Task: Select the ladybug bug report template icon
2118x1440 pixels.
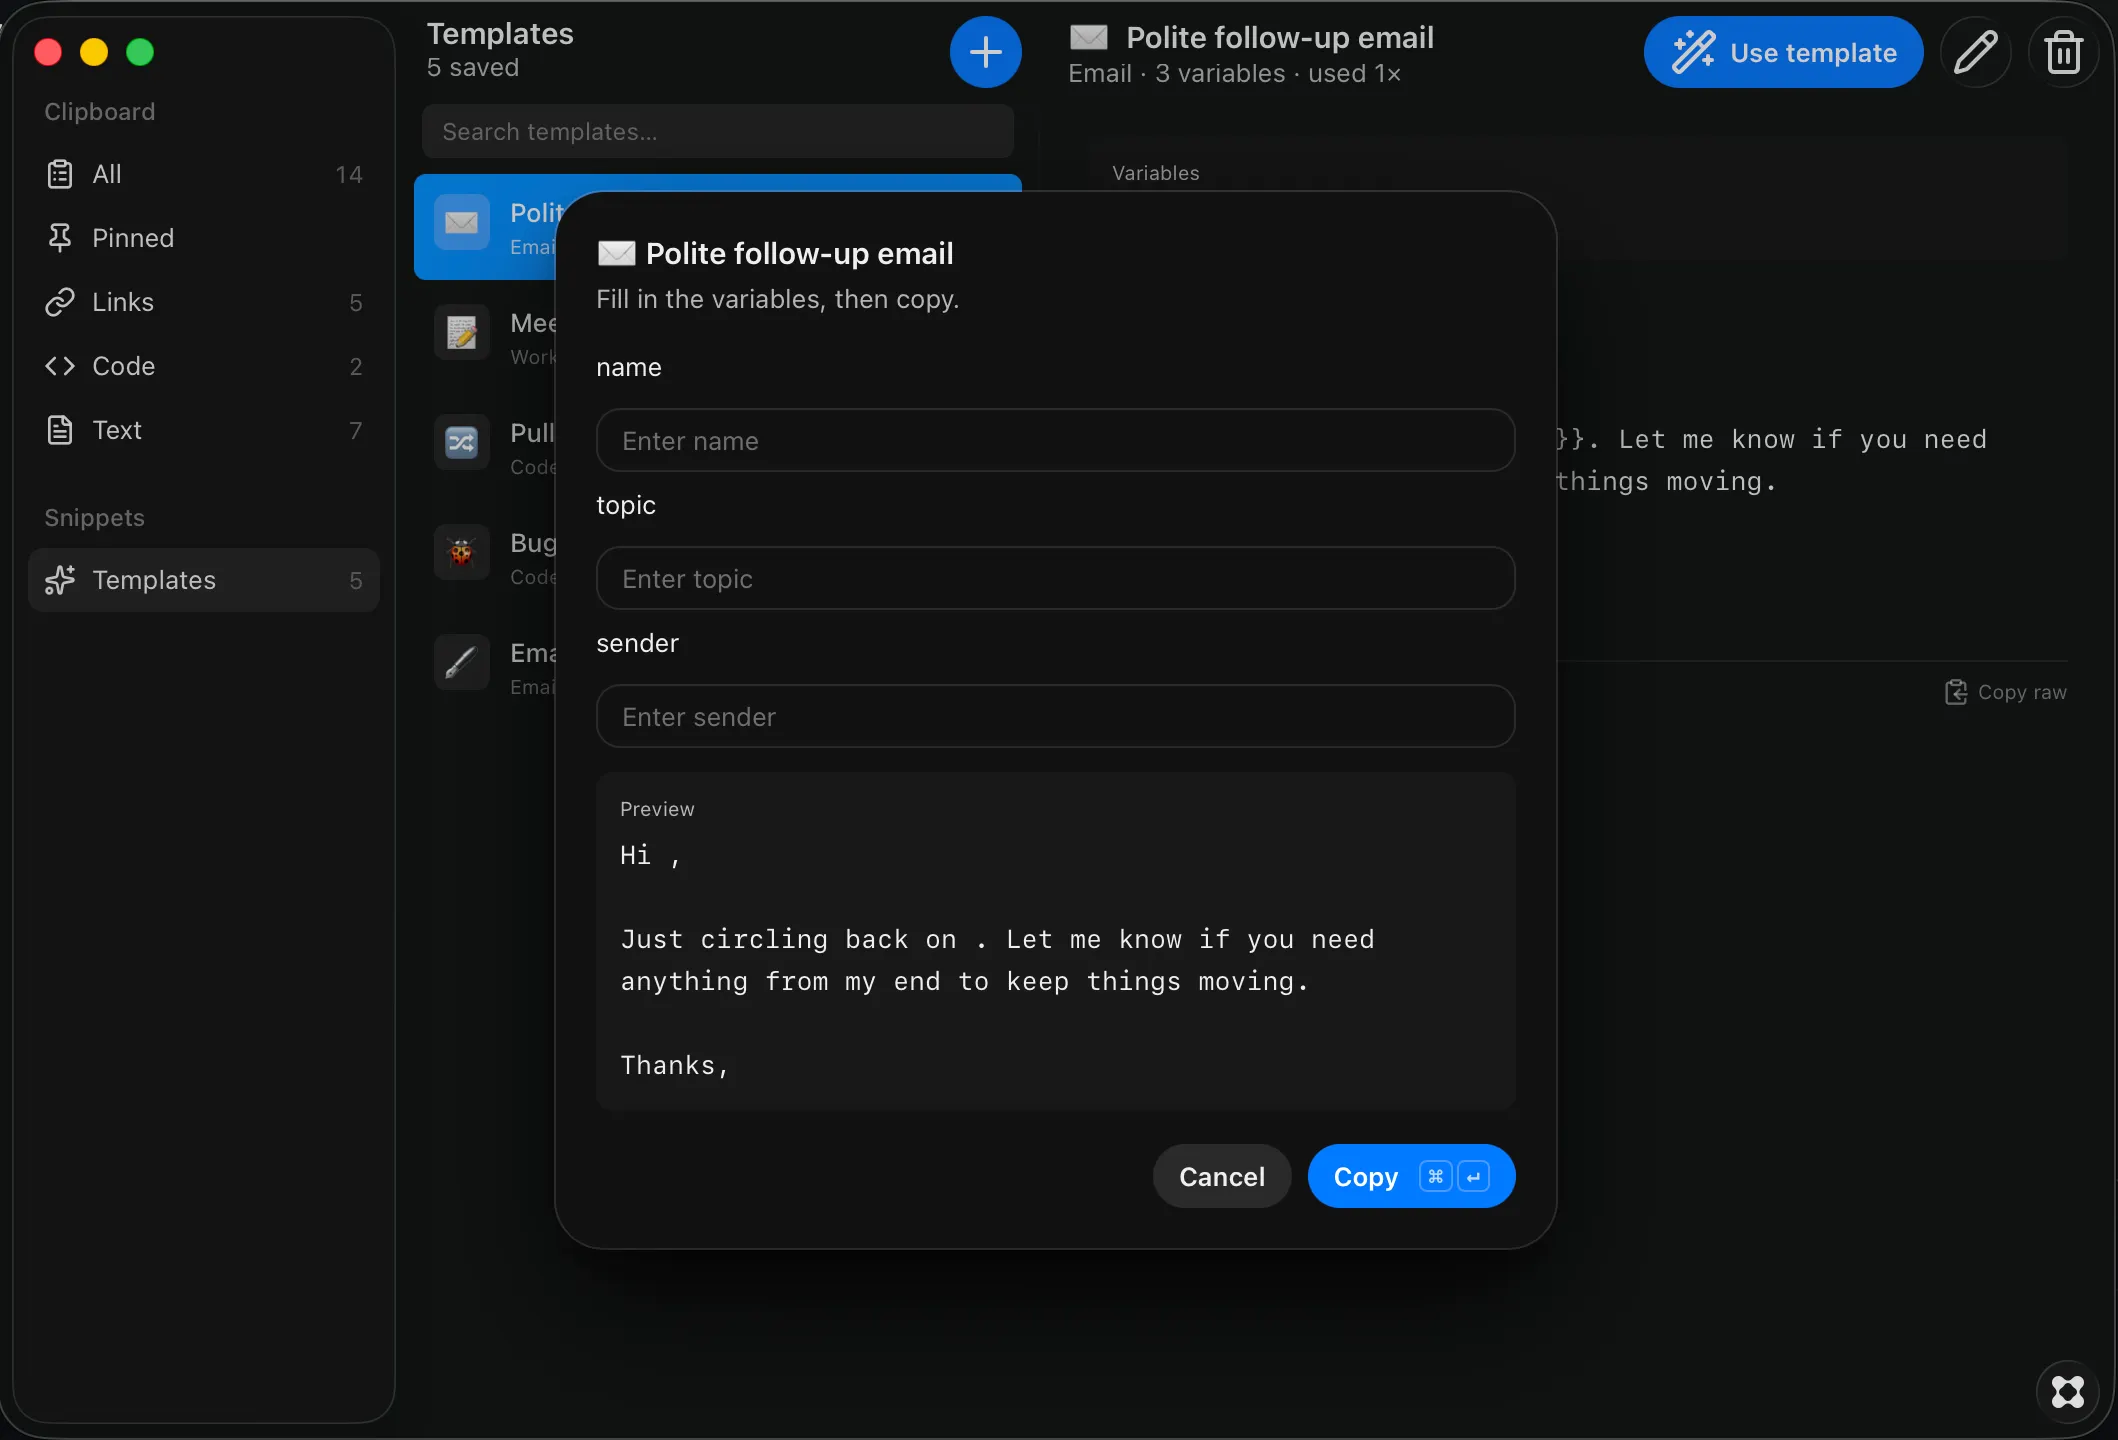Action: [x=461, y=552]
